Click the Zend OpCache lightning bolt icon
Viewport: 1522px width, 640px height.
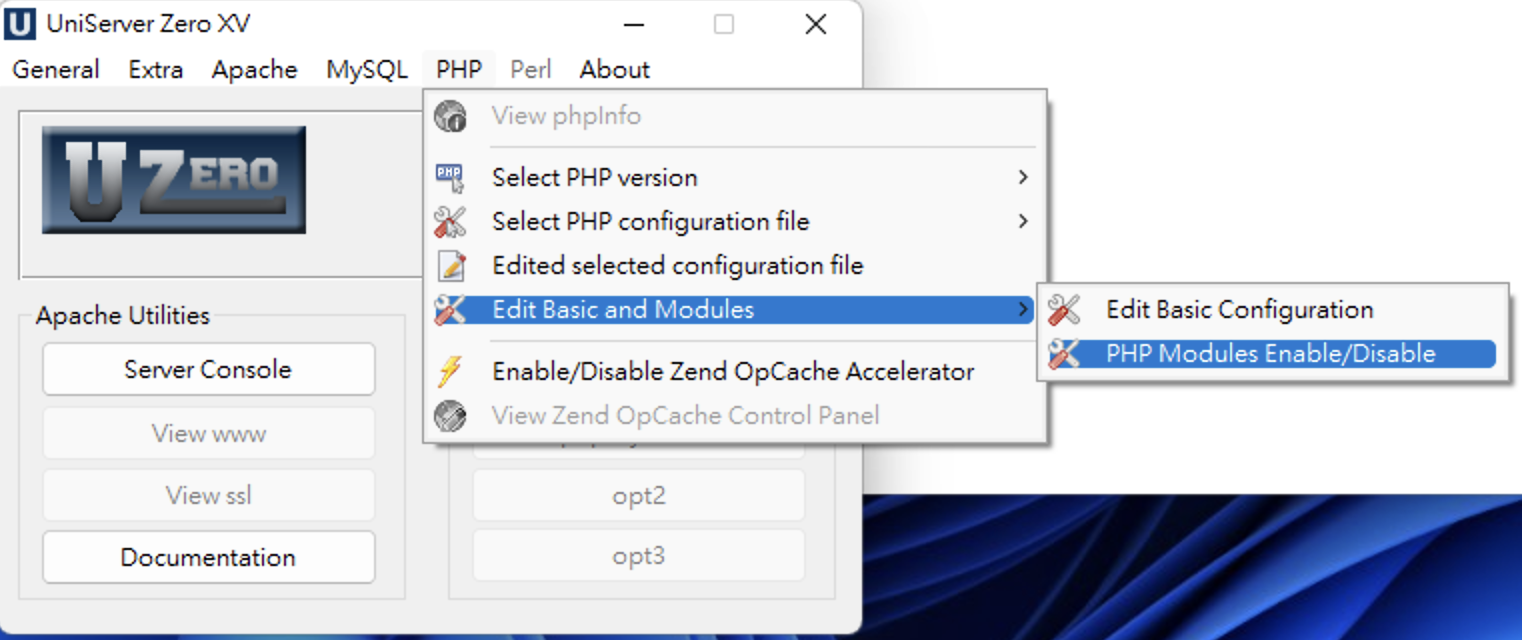click(451, 372)
